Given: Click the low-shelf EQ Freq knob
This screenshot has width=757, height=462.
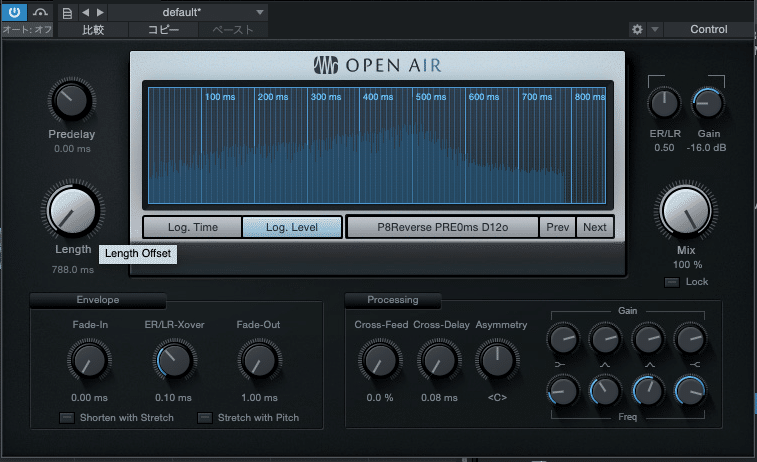Looking at the screenshot, I should [x=563, y=391].
